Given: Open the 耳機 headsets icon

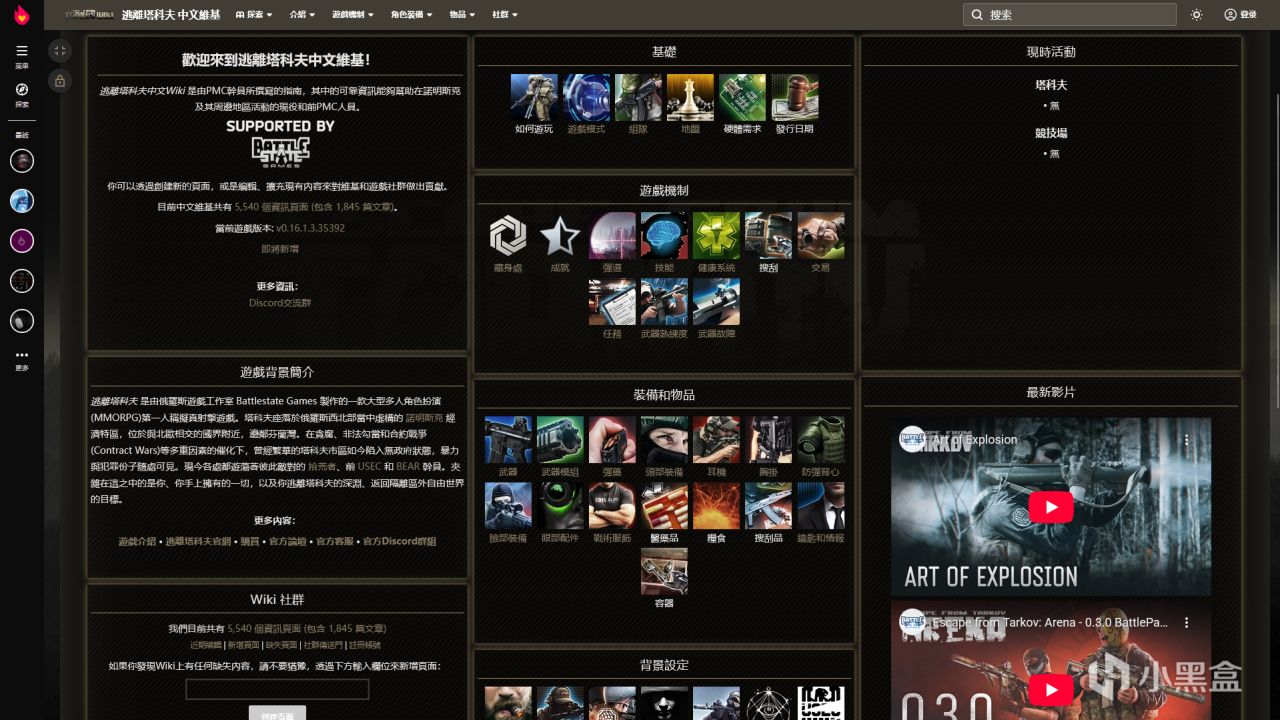Looking at the screenshot, I should click(716, 440).
